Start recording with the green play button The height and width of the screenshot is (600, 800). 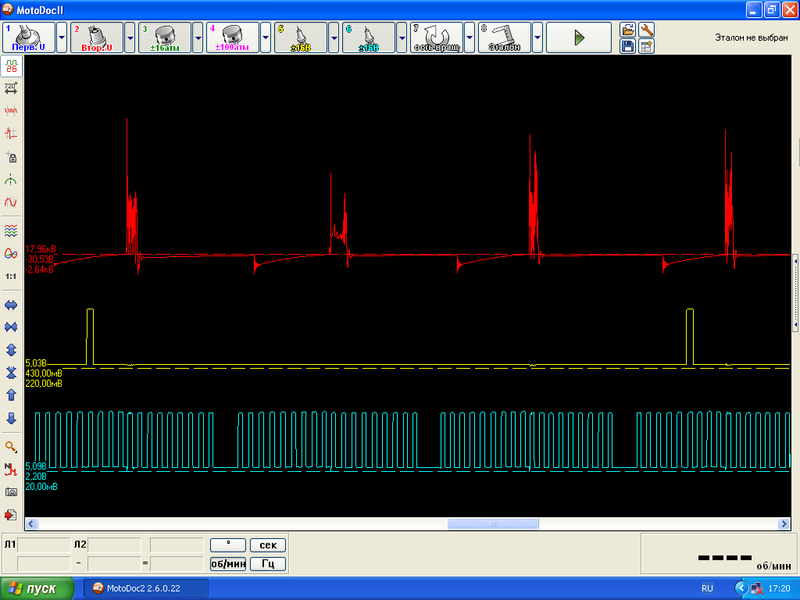pos(579,37)
